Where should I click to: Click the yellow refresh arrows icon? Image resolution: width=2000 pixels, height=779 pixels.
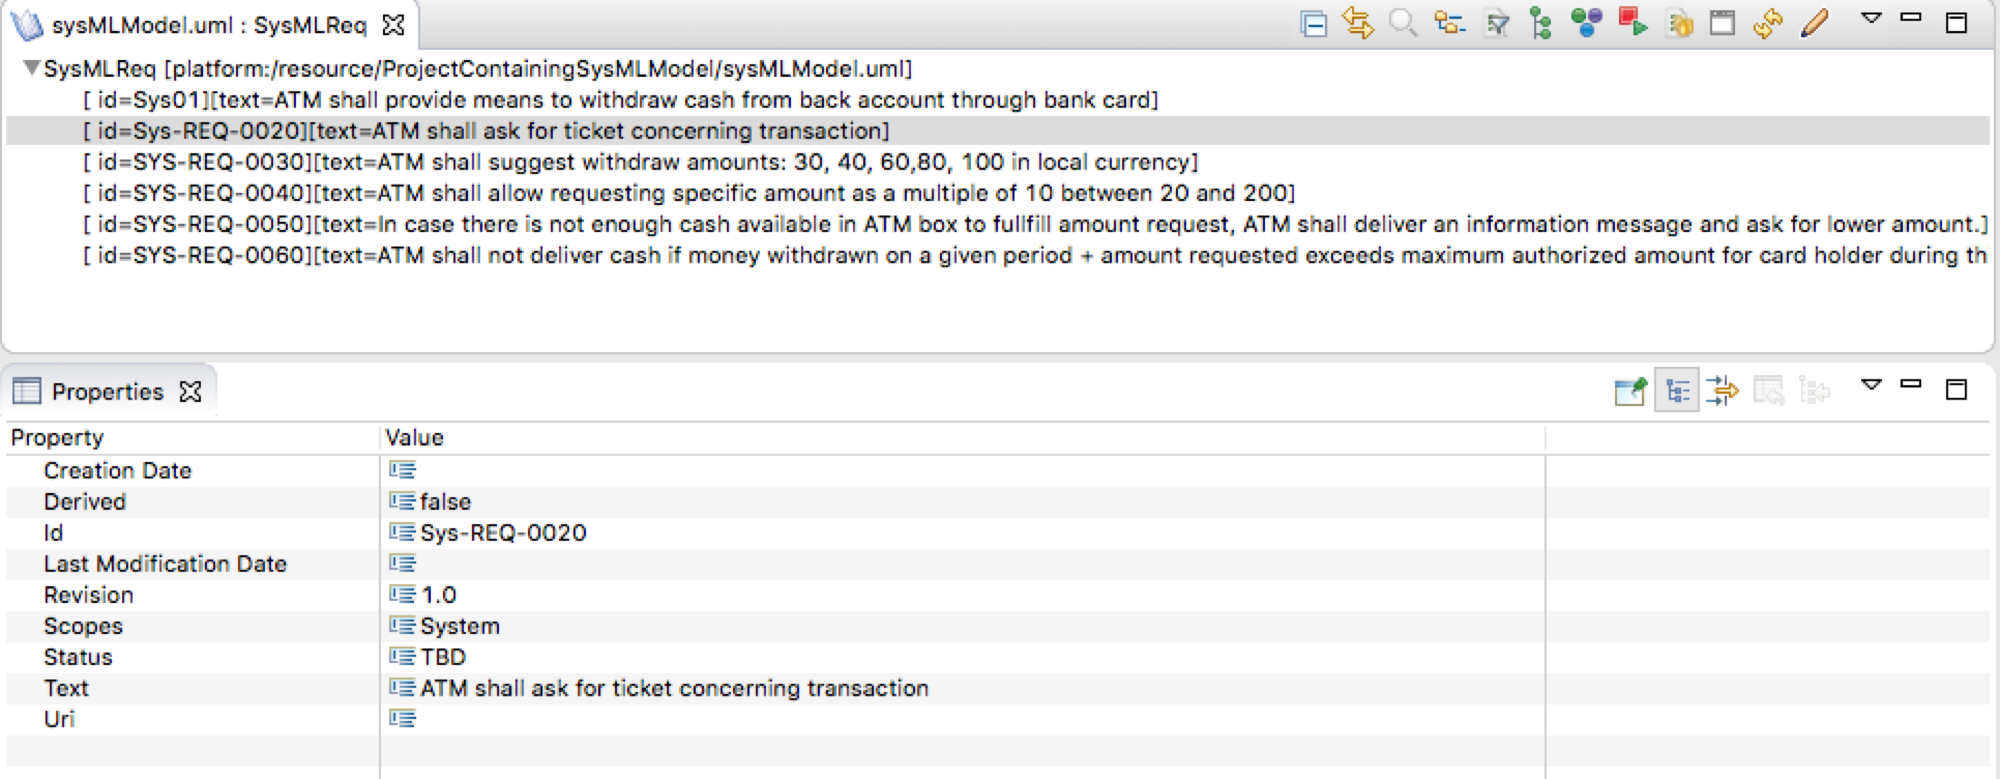coord(1768,23)
